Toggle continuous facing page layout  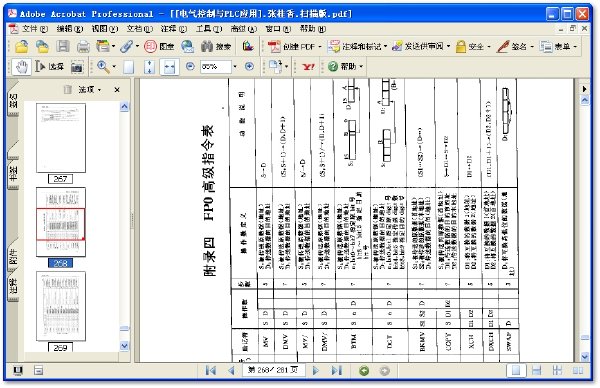(x=578, y=370)
